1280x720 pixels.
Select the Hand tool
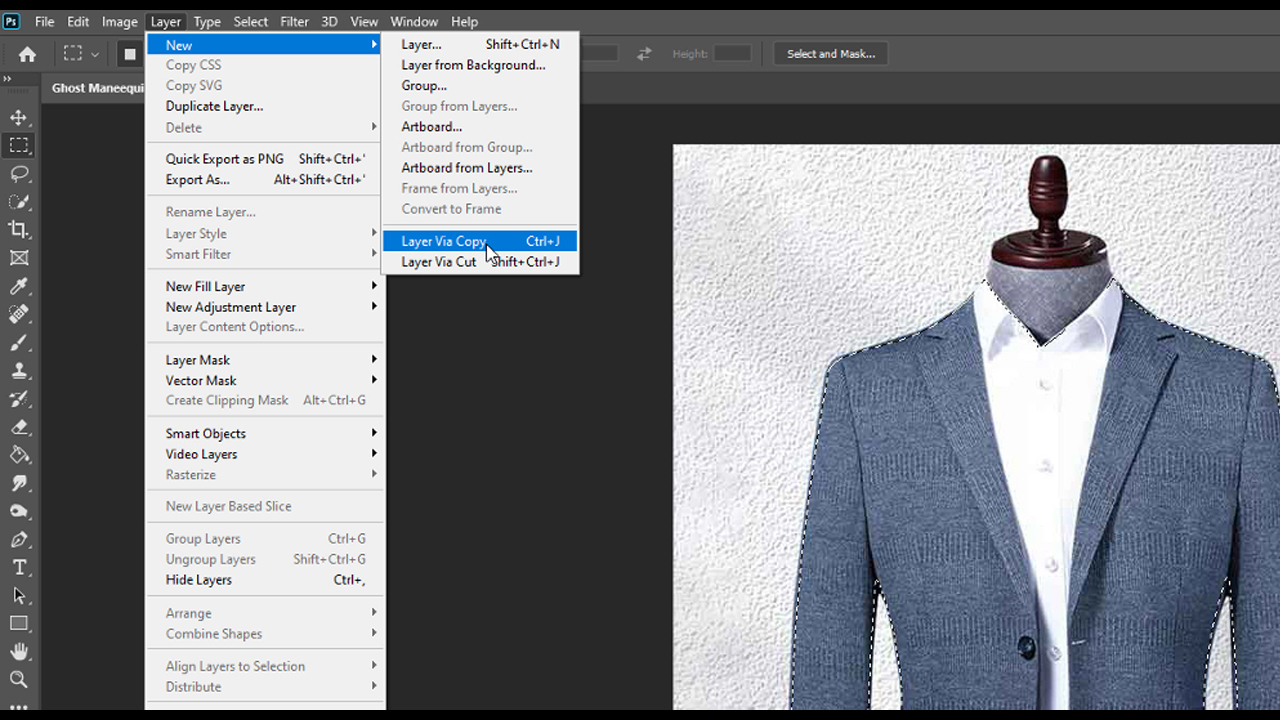point(19,651)
